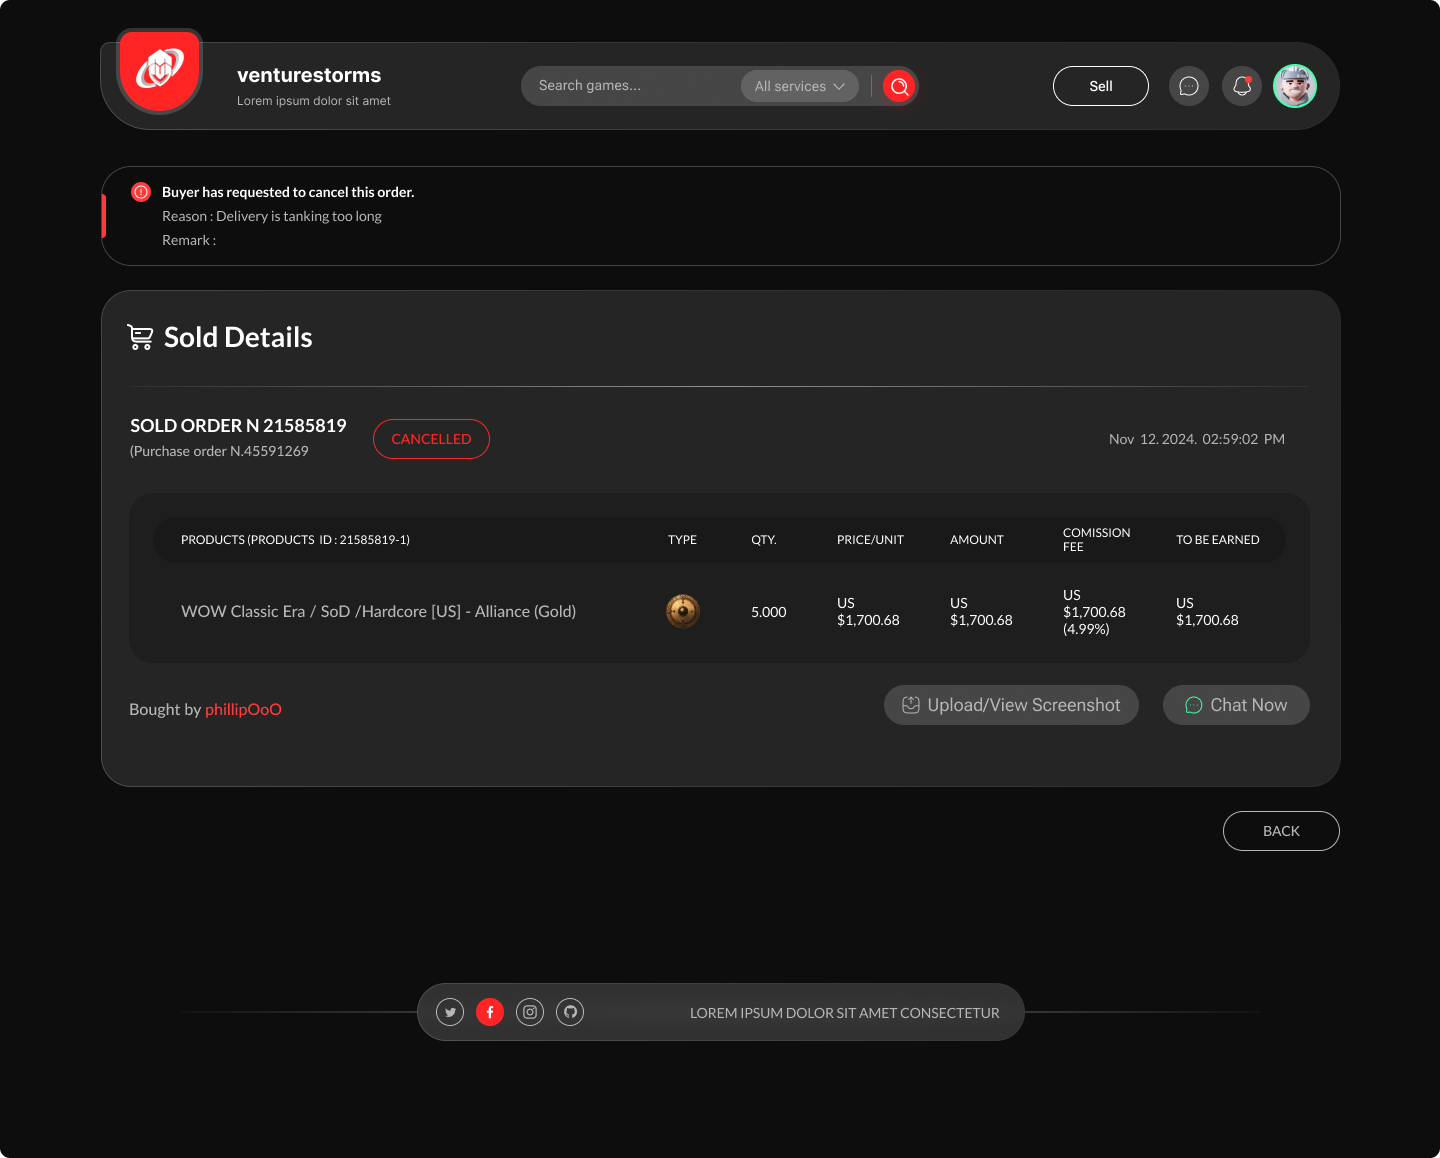
Task: Open the Instagram footer icon
Action: [x=530, y=1012]
